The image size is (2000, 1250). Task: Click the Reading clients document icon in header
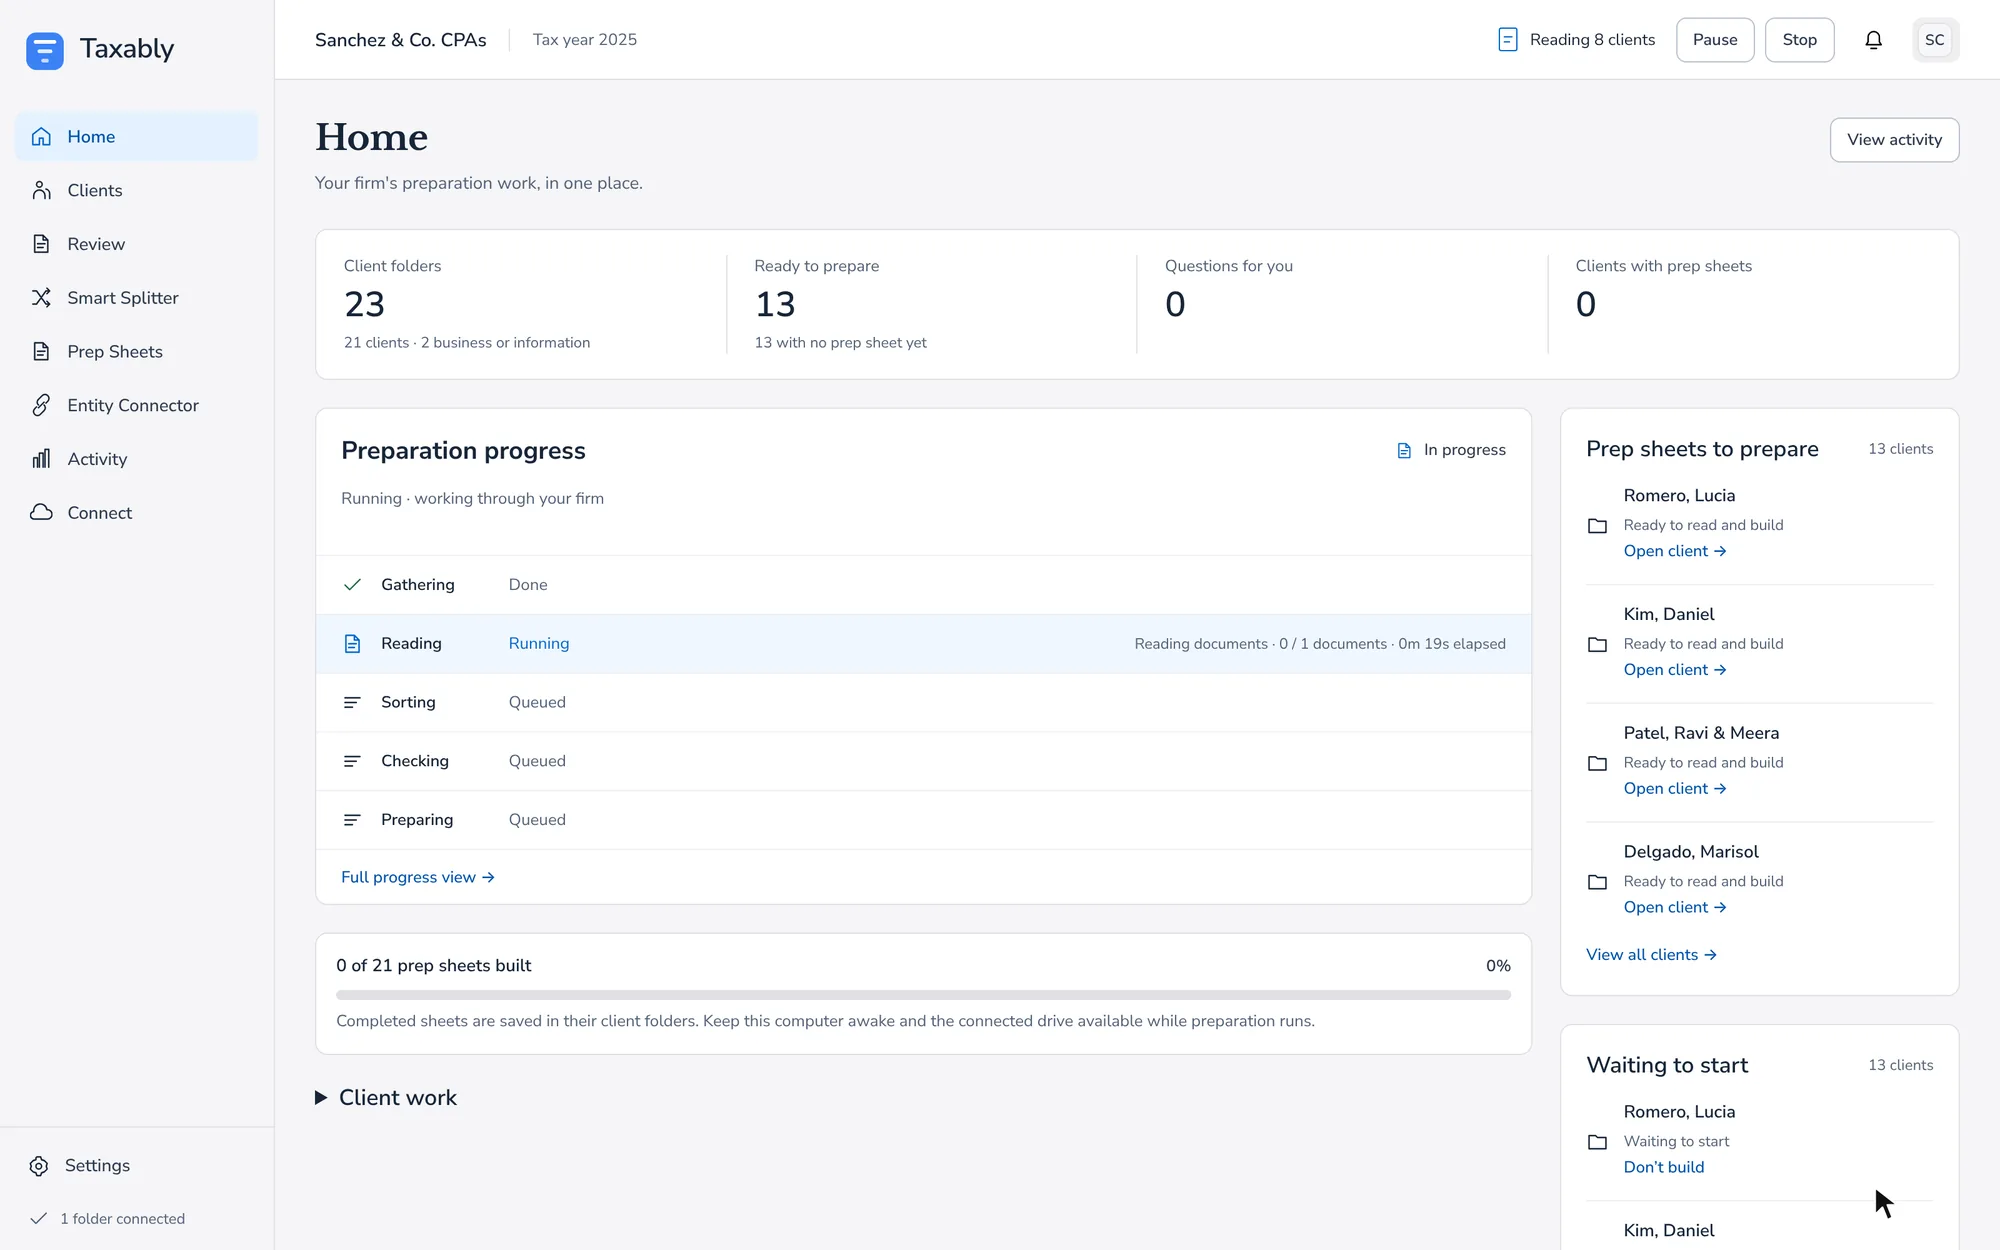[x=1507, y=40]
